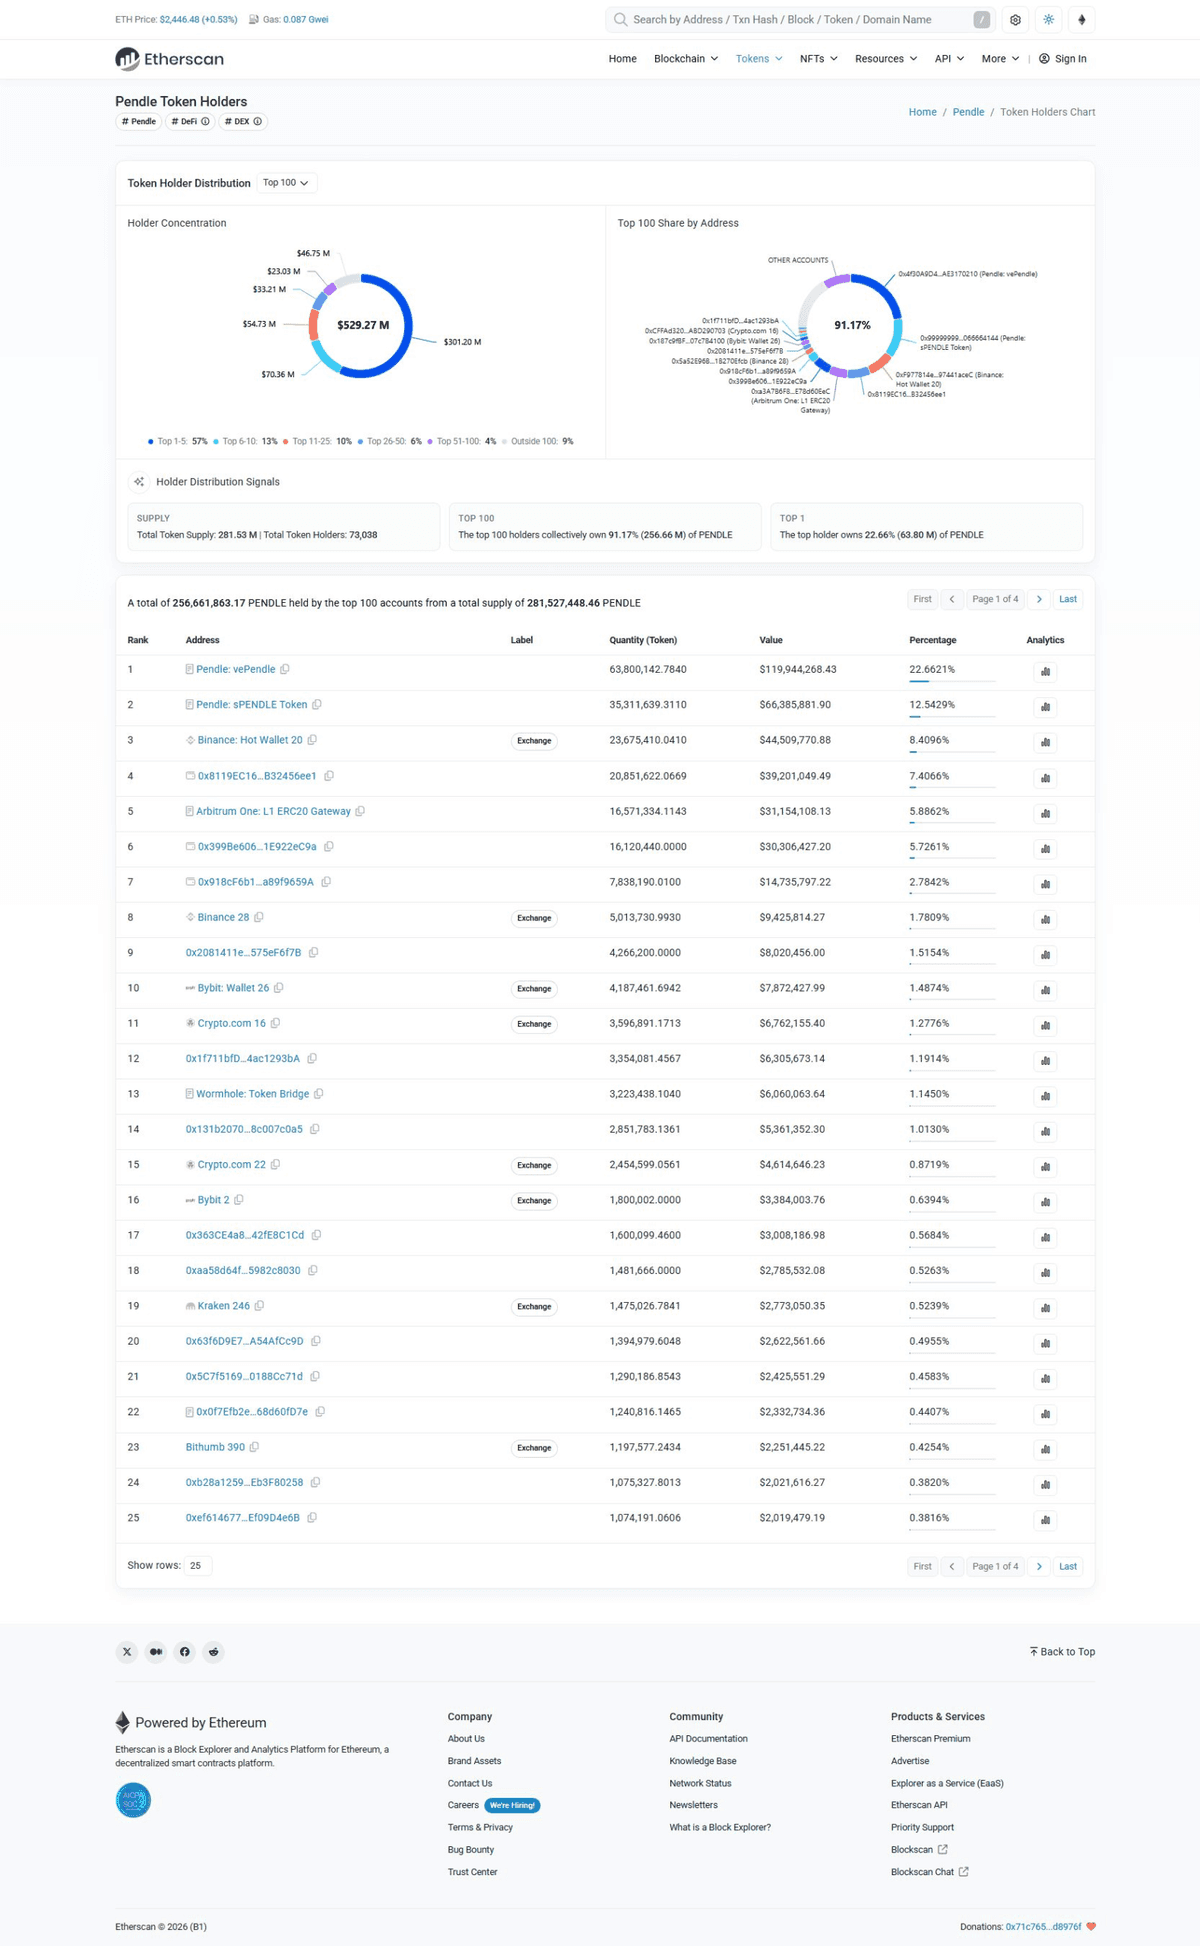Open Etherscan Facebook social icon
The width and height of the screenshot is (1200, 1946).
tap(185, 1652)
